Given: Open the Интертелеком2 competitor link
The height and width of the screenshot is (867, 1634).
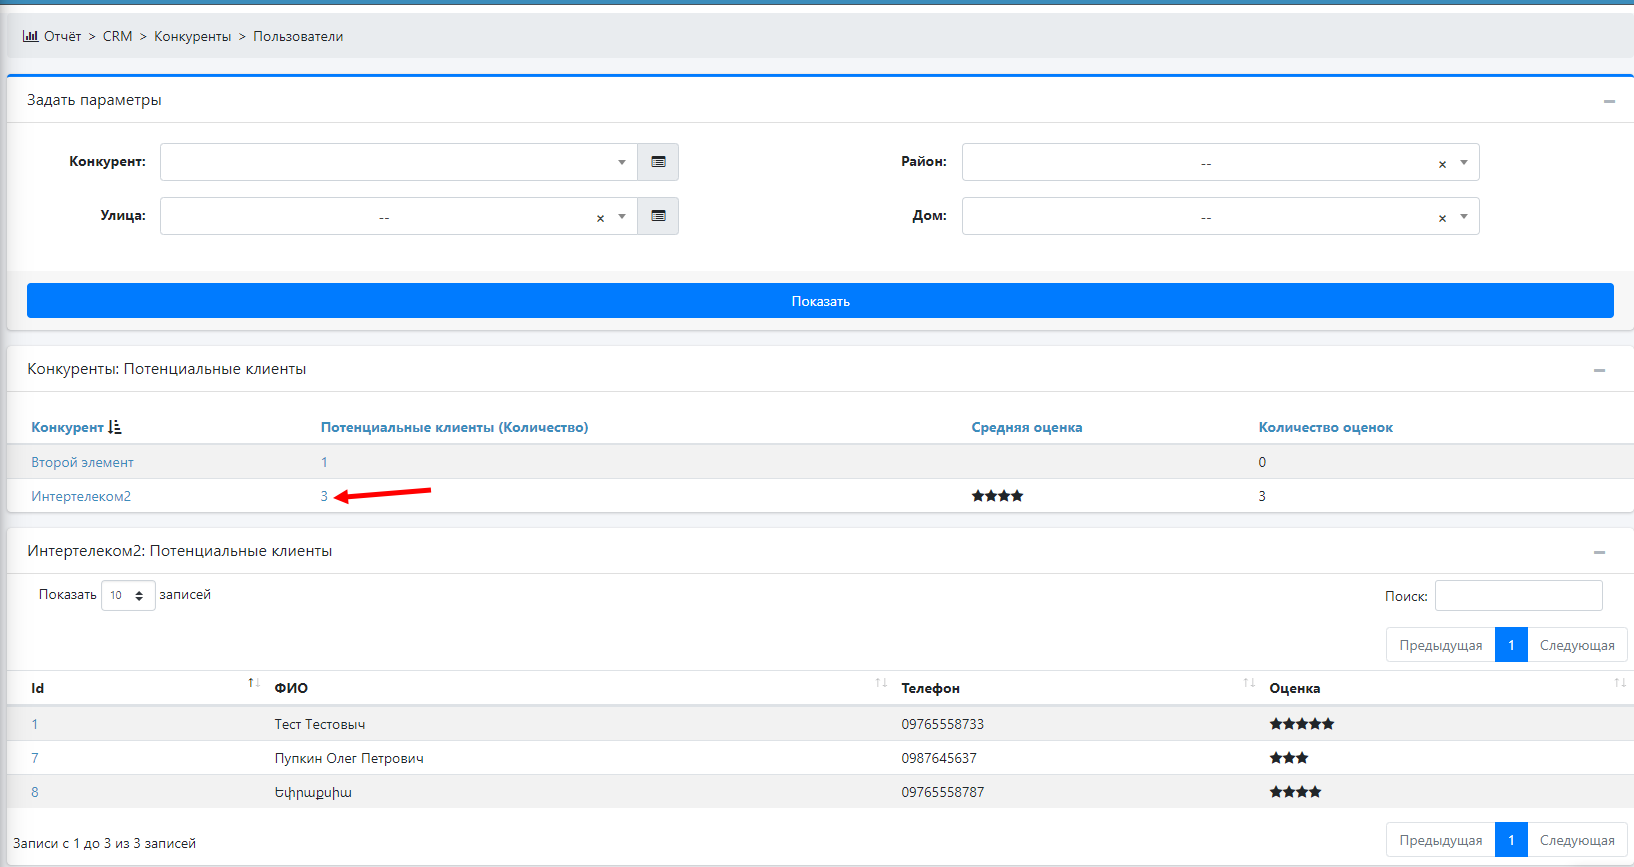Looking at the screenshot, I should click(81, 496).
